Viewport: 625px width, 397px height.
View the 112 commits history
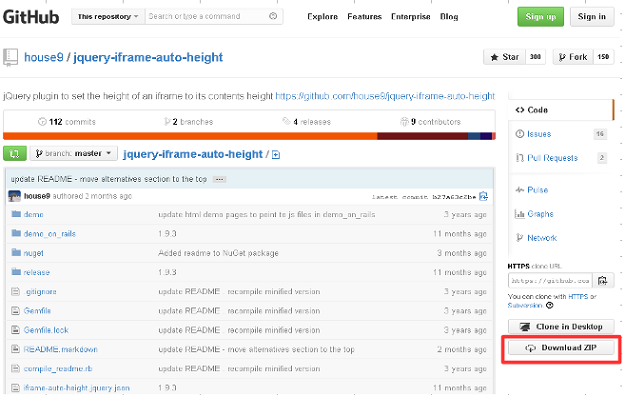pyautogui.click(x=67, y=122)
